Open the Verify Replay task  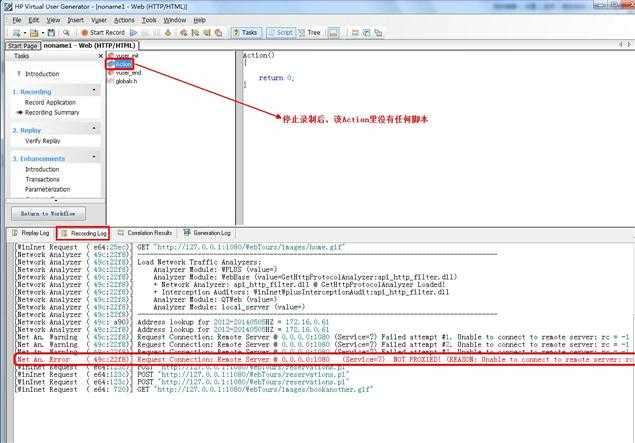(43, 141)
